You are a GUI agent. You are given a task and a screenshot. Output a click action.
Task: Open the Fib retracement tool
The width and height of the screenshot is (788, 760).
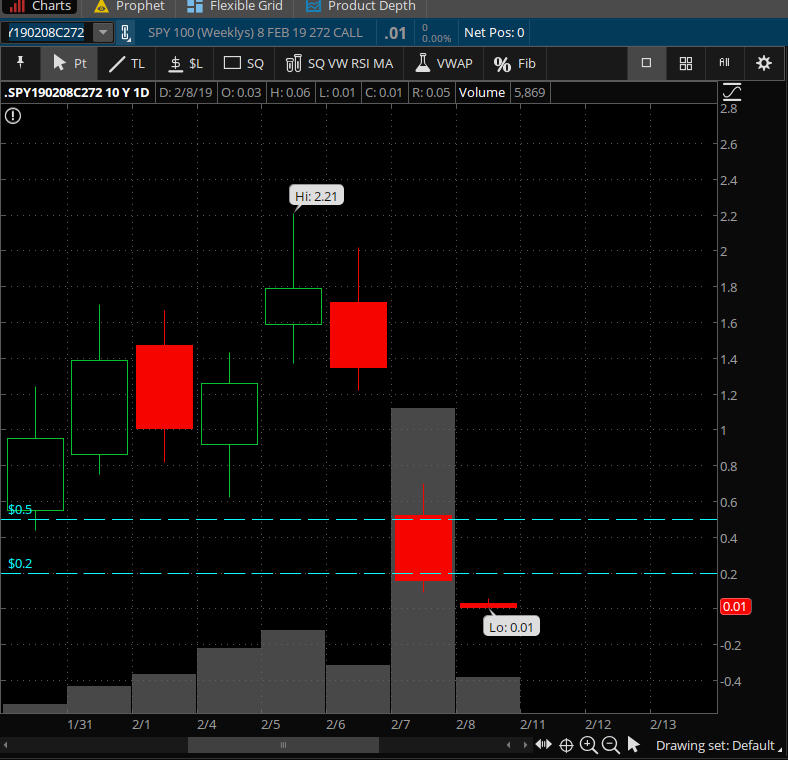[x=515, y=63]
